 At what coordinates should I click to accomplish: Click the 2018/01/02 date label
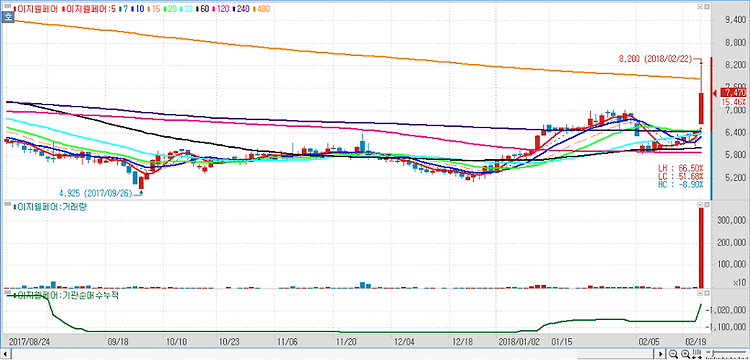(x=518, y=342)
